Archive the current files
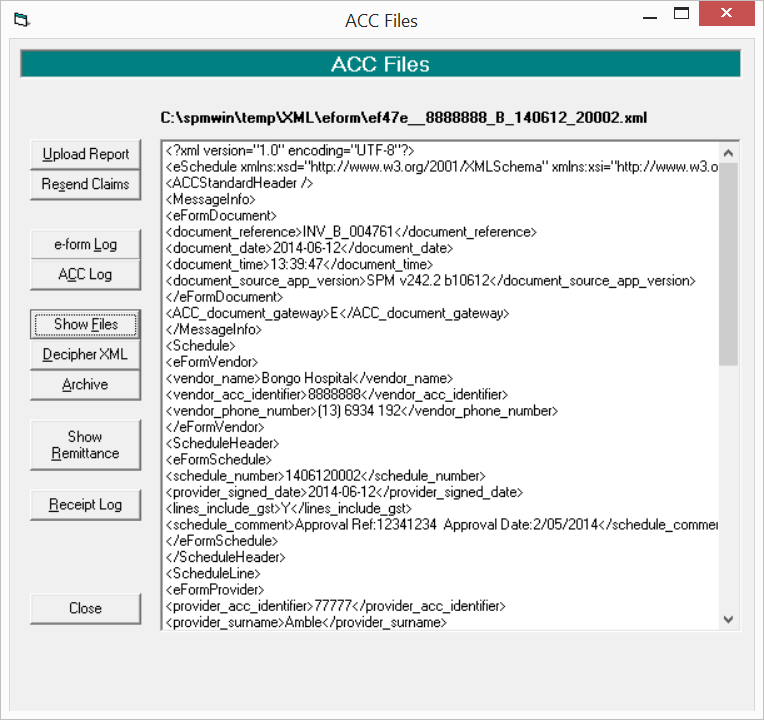This screenshot has height=720, width=764. point(85,385)
